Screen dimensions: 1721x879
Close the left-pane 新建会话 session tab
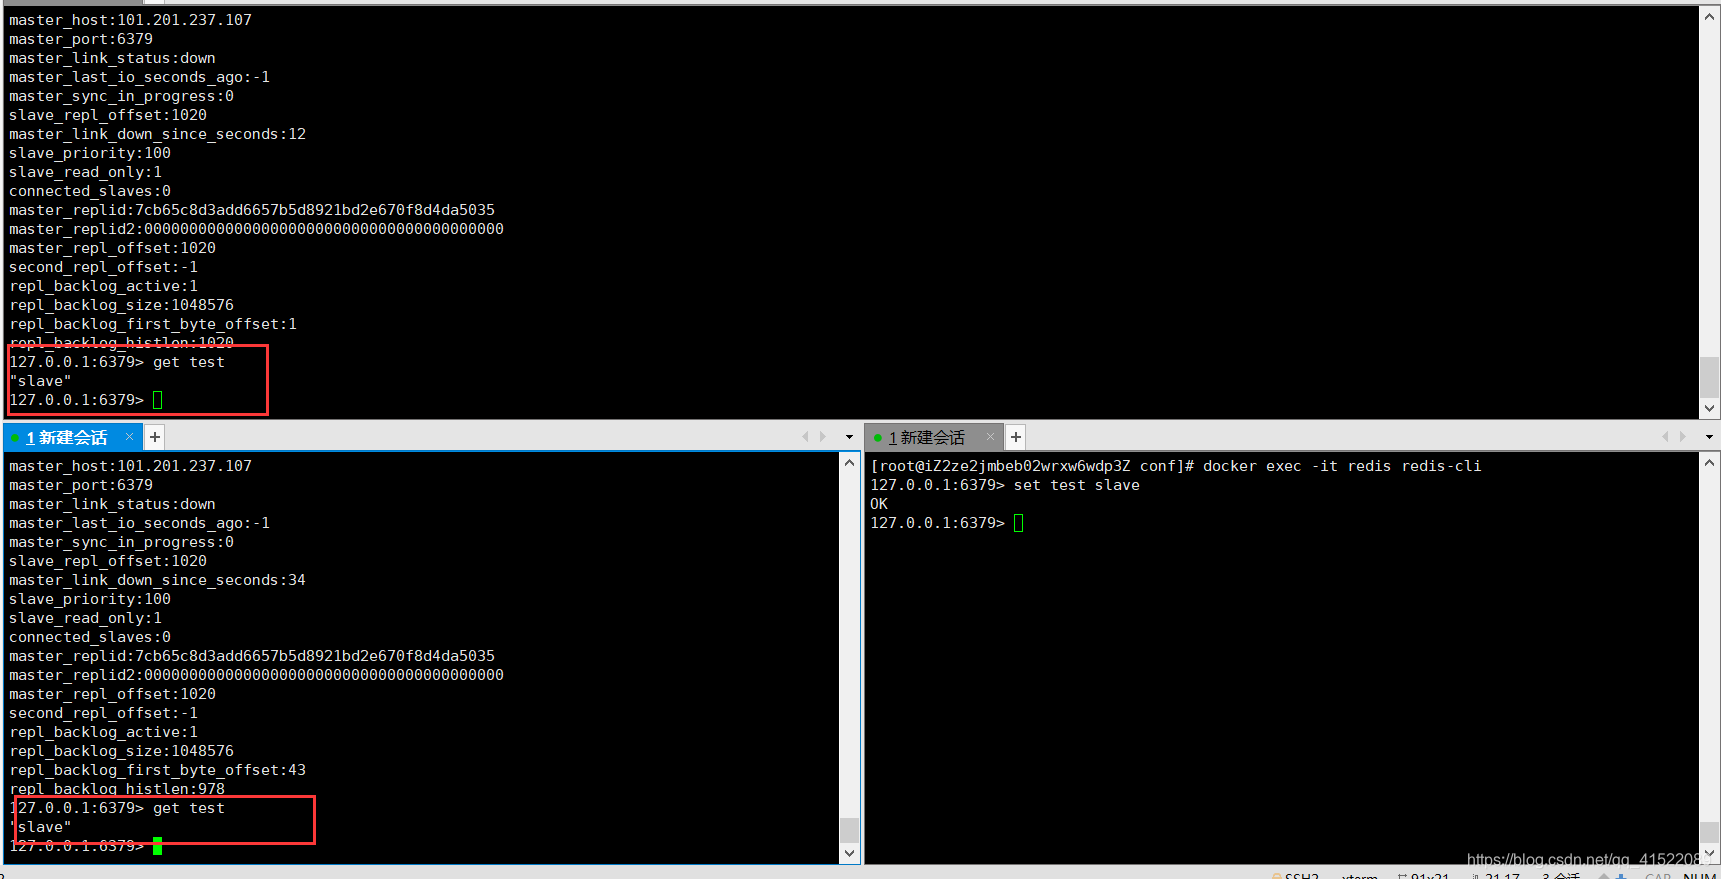click(x=129, y=437)
